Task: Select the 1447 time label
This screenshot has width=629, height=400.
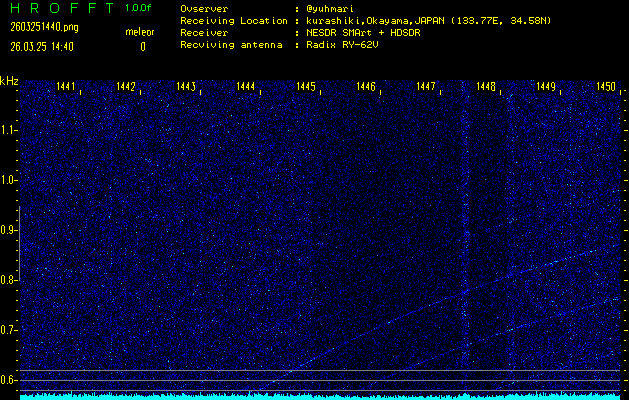Action: pyautogui.click(x=426, y=88)
